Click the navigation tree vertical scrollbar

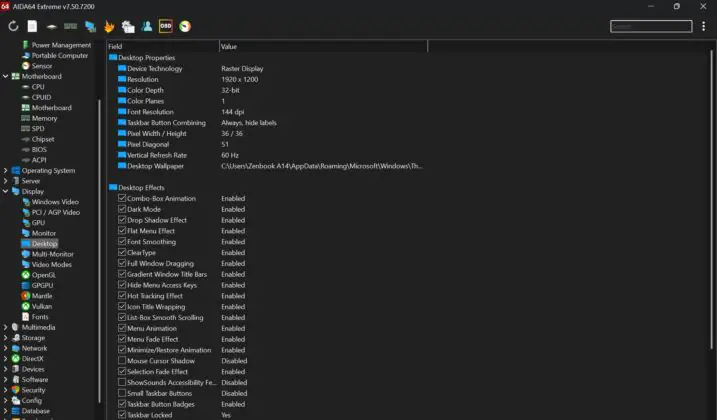coord(99,251)
